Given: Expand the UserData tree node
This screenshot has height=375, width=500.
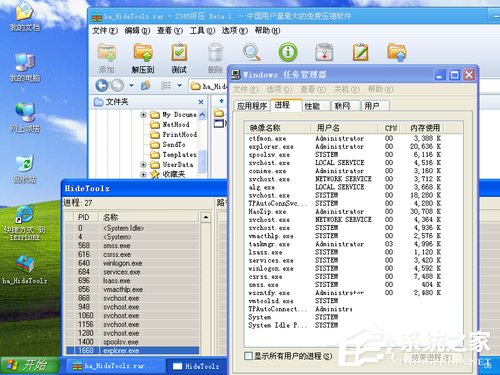Looking at the screenshot, I should pos(143,165).
